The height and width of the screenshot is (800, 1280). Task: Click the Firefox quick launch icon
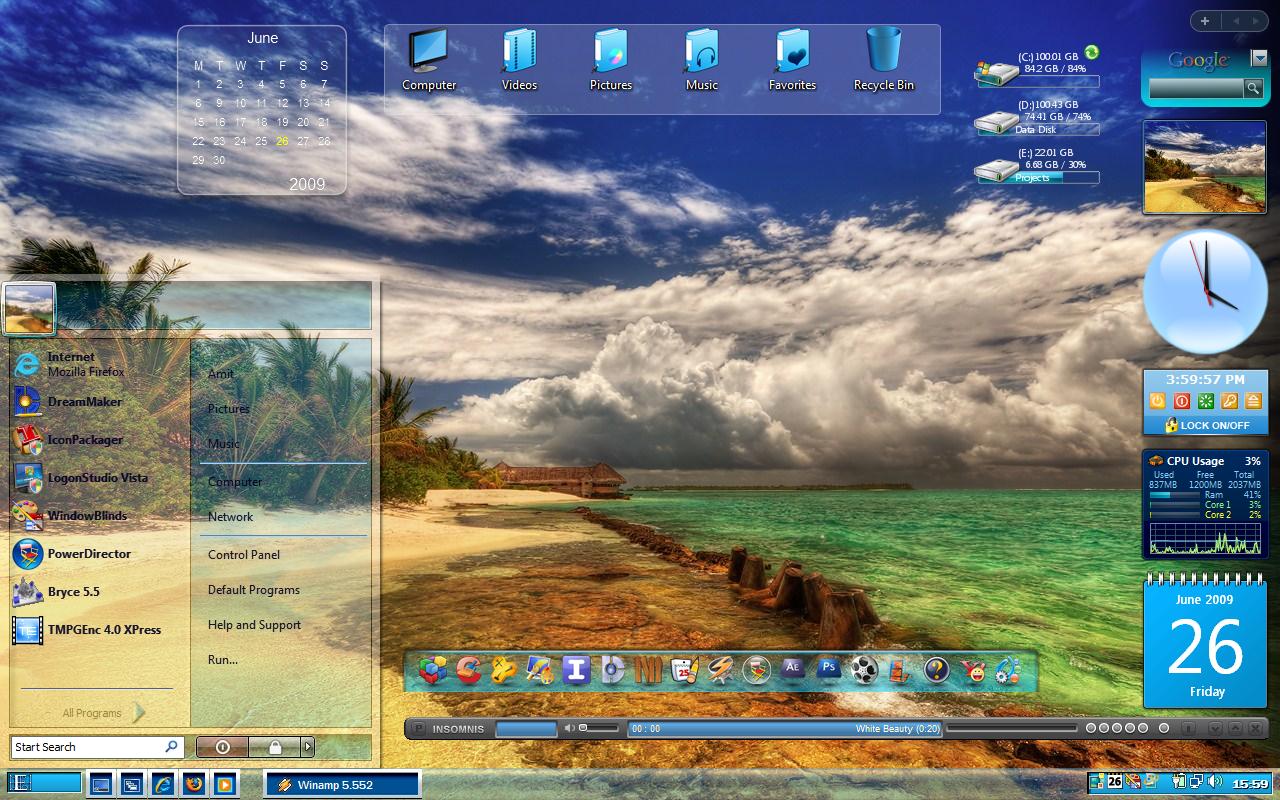pyautogui.click(x=193, y=784)
